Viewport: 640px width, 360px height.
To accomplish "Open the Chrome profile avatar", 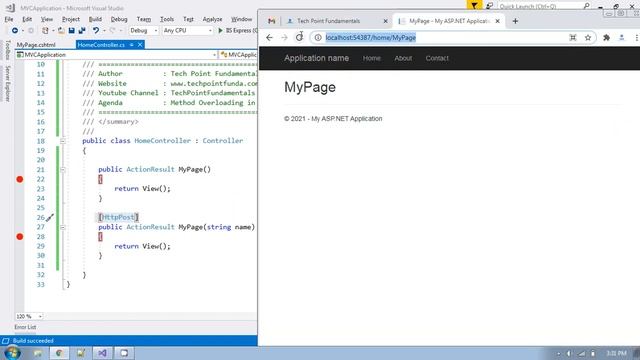I will (622, 38).
